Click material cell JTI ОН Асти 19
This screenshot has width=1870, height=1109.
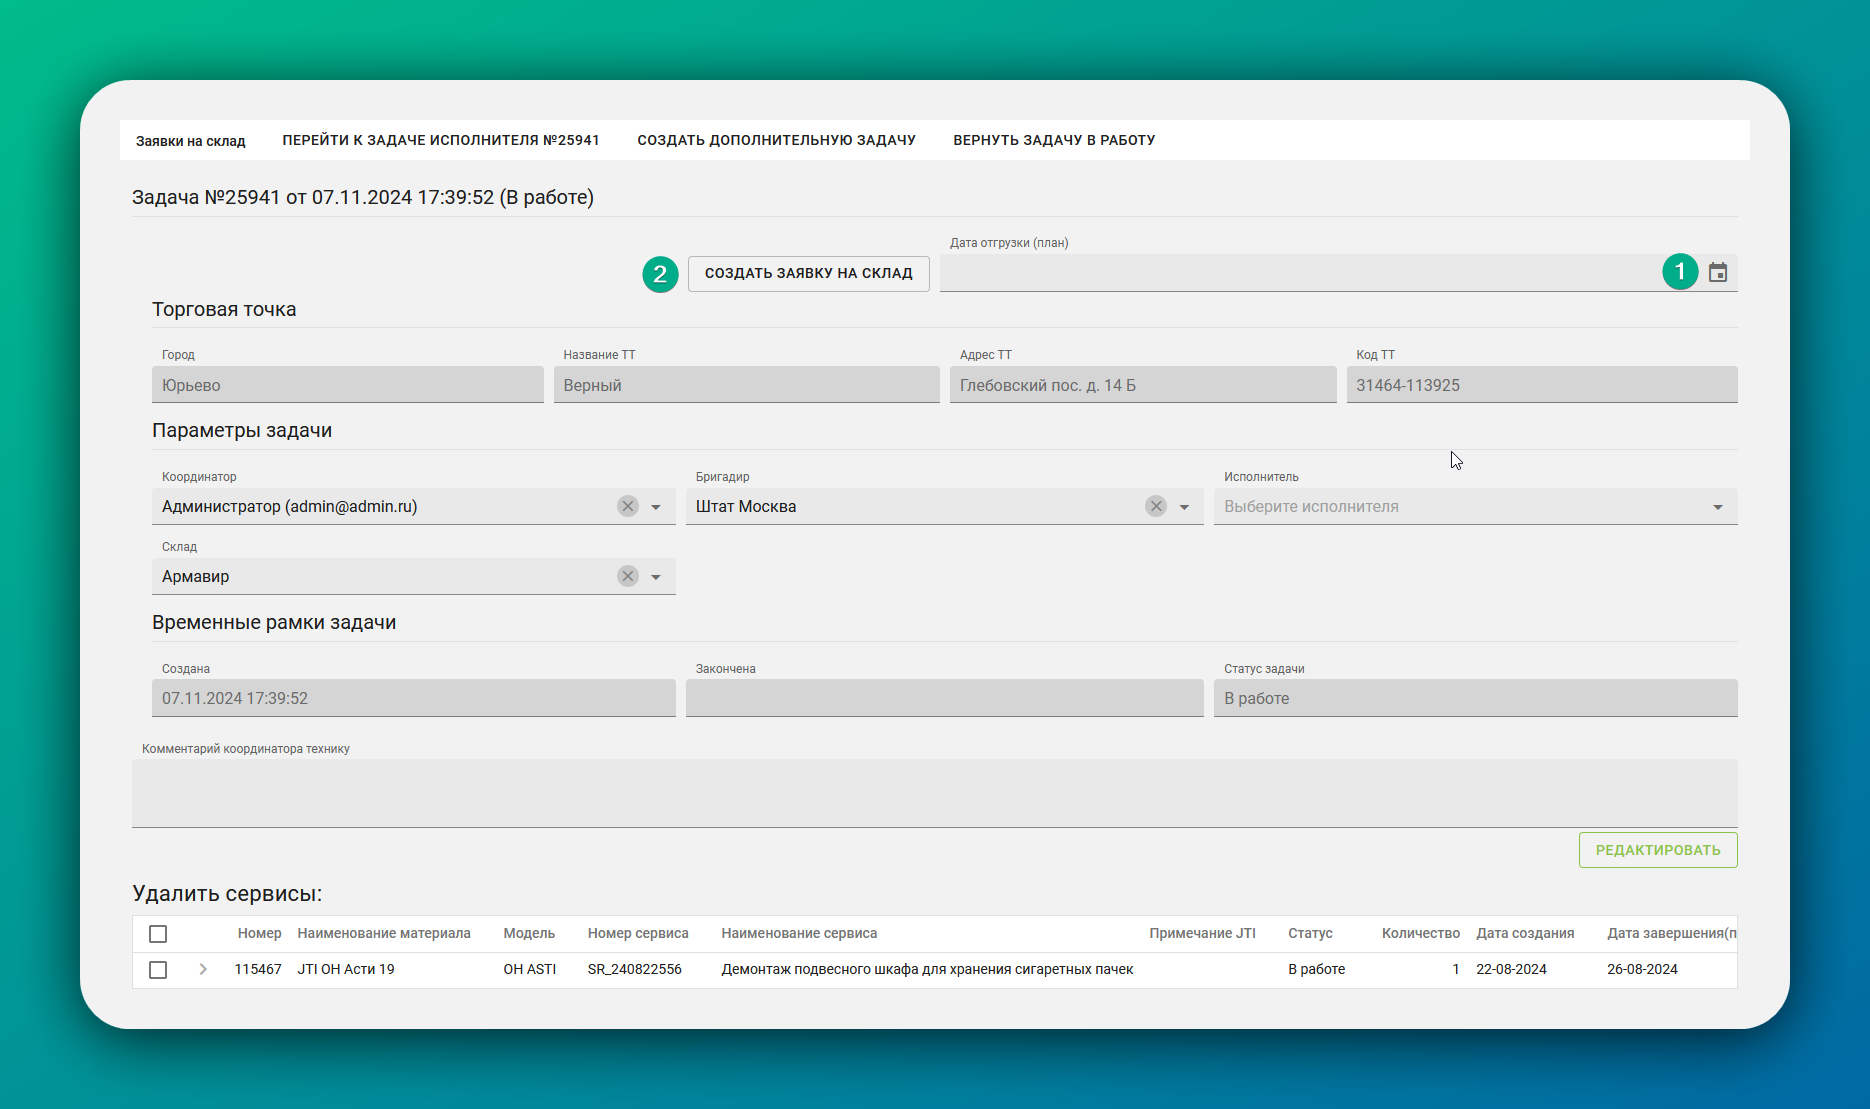point(346,969)
